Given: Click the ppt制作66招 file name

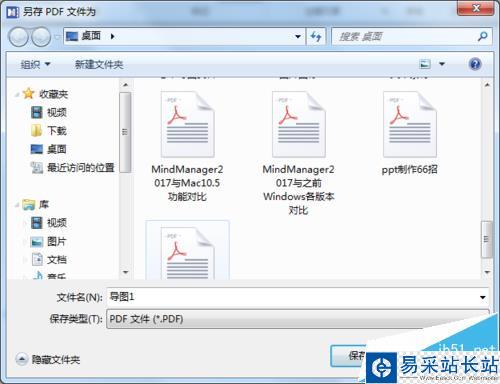Looking at the screenshot, I should (x=410, y=169).
